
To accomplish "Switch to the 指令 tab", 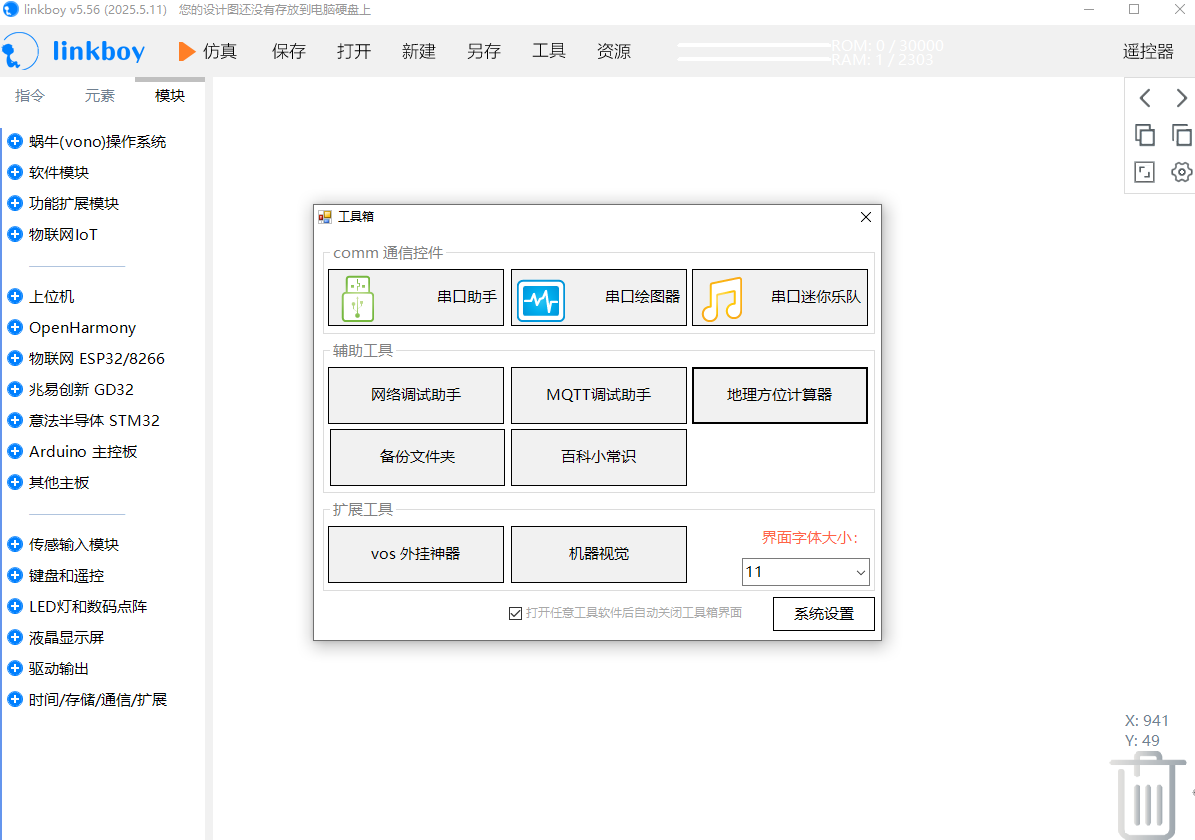I will [30, 96].
